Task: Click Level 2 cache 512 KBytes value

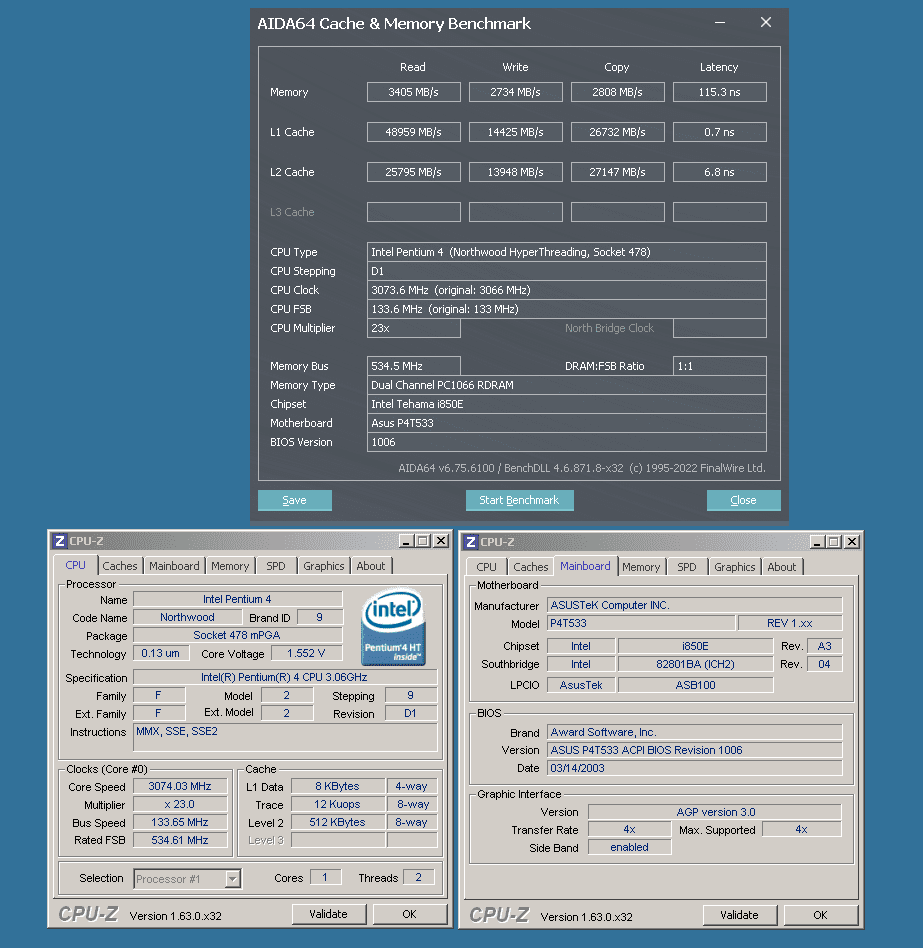Action: [x=337, y=822]
